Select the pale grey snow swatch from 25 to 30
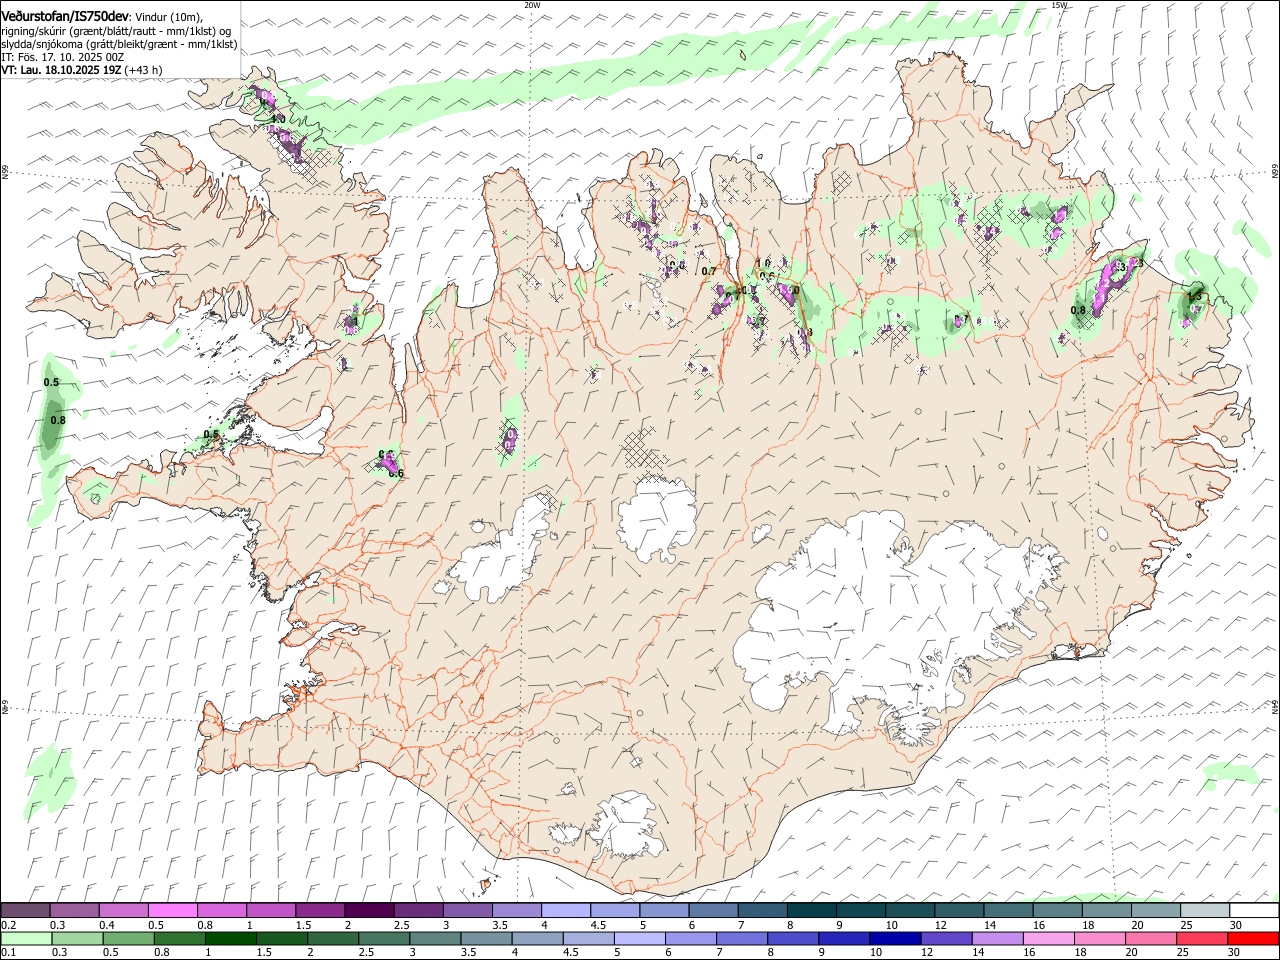This screenshot has width=1280, height=960. [x=1205, y=911]
